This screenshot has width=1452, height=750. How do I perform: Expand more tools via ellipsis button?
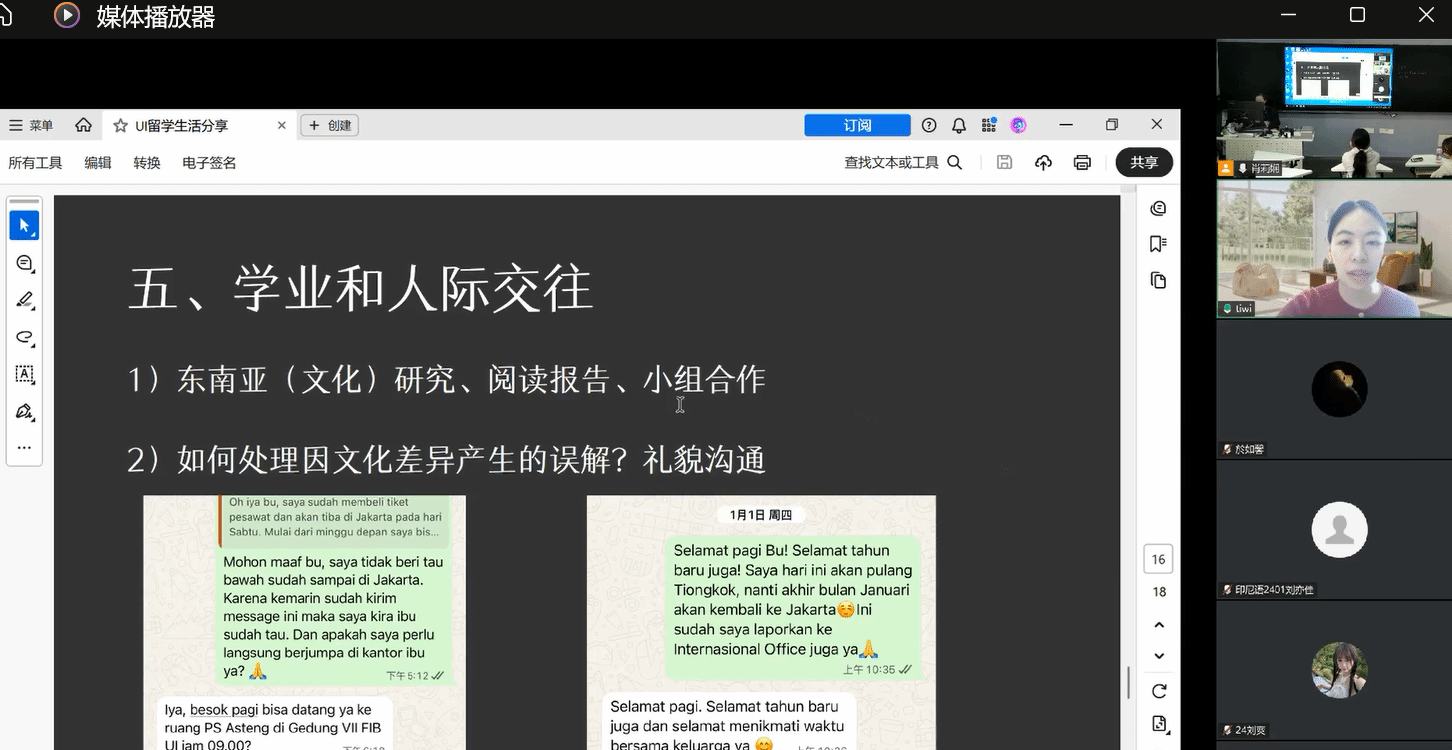[x=24, y=448]
